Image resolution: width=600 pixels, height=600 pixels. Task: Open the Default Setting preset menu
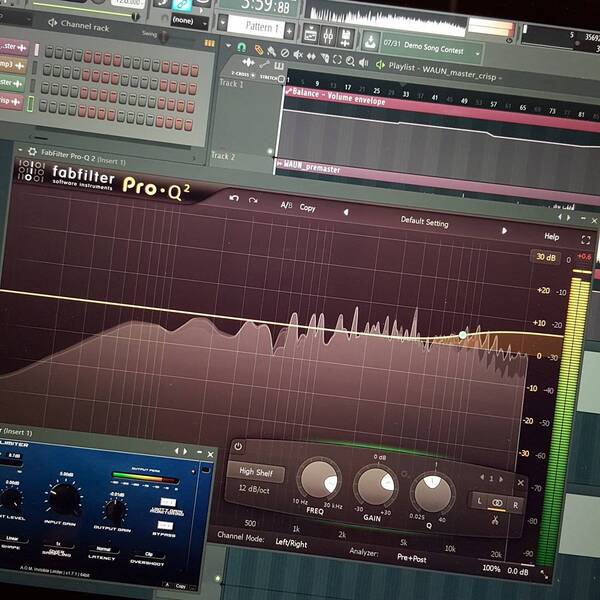[x=424, y=222]
